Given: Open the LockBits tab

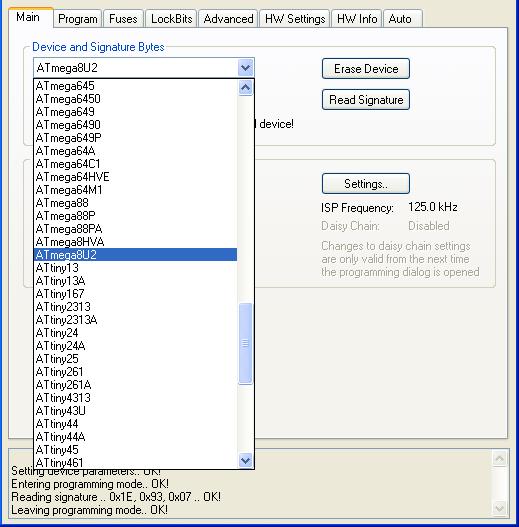Looking at the screenshot, I should tap(171, 19).
